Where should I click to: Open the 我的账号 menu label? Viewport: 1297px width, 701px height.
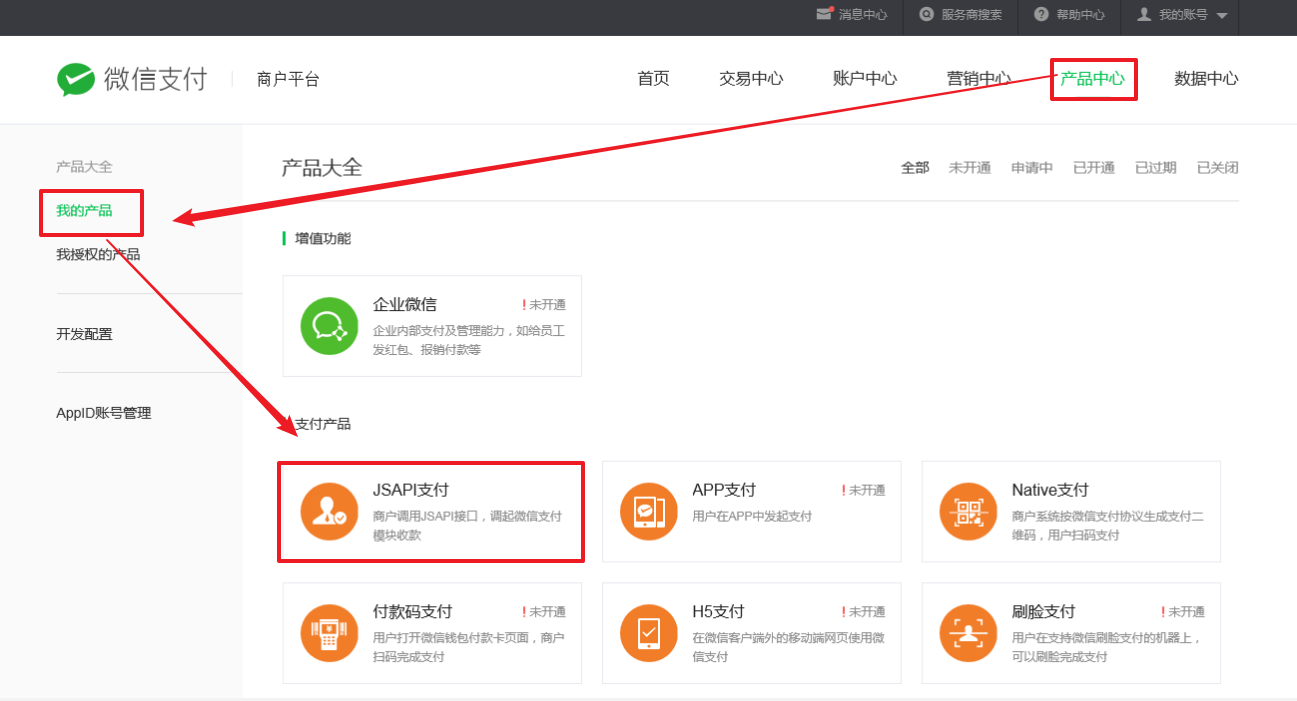click(x=1183, y=15)
